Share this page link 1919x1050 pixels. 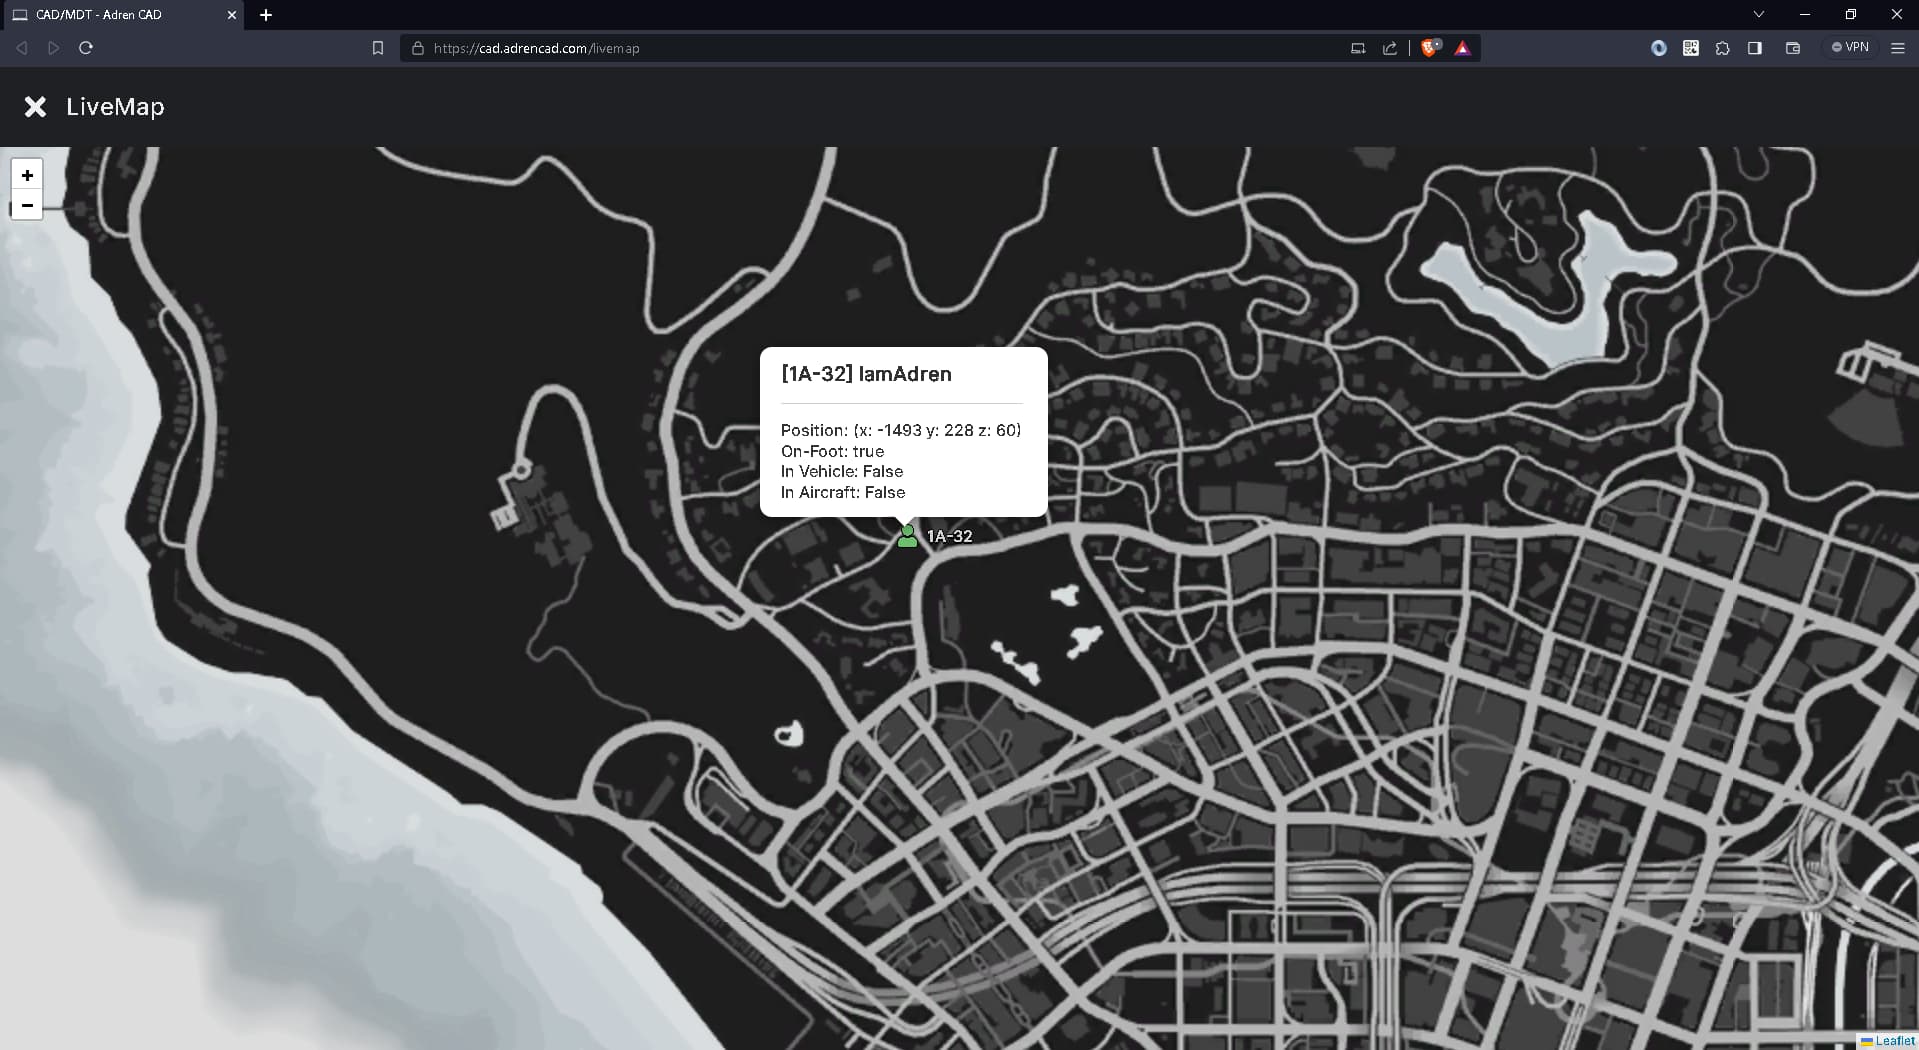click(x=1390, y=48)
